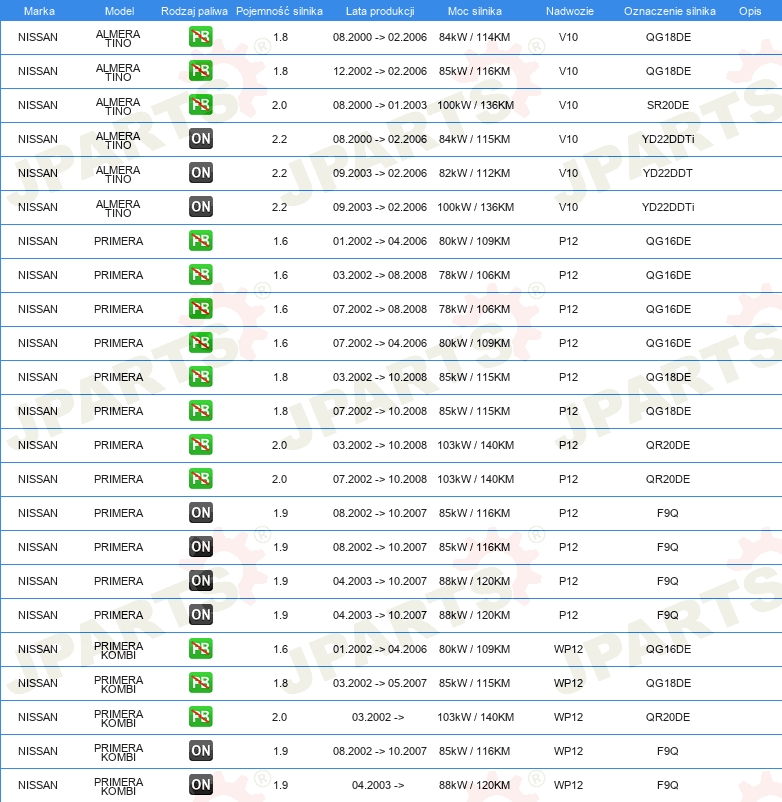Click the 82kW / 112KM power value
This screenshot has width=782, height=802.
[x=474, y=173]
